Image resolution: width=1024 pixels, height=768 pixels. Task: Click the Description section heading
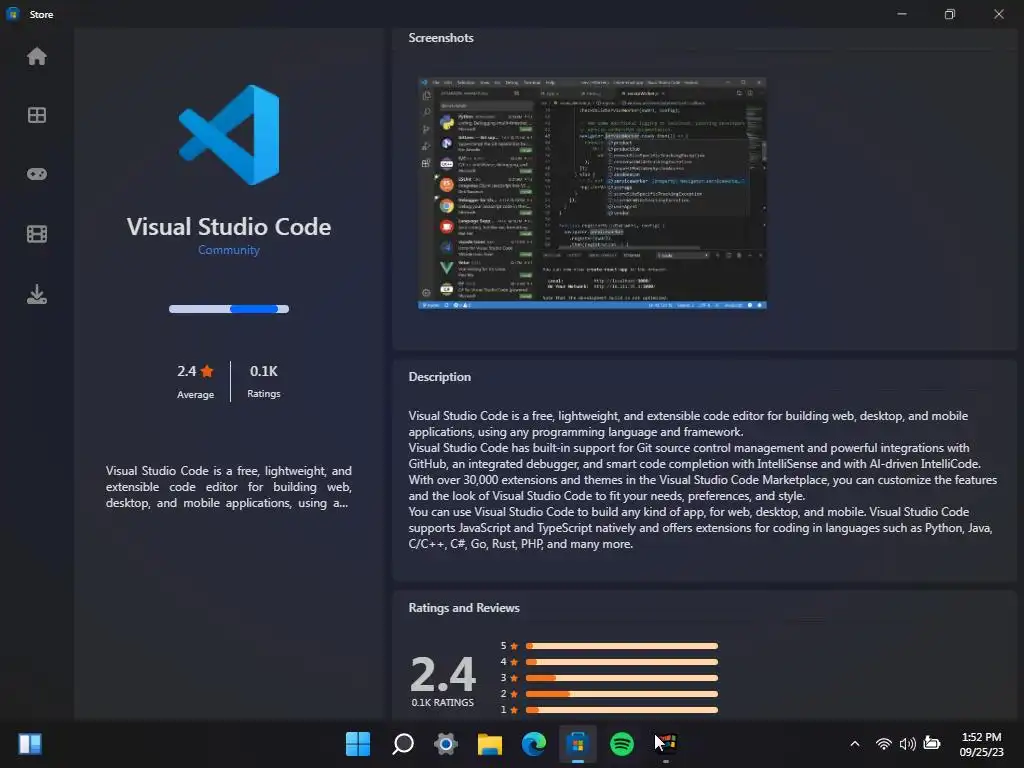pos(440,377)
